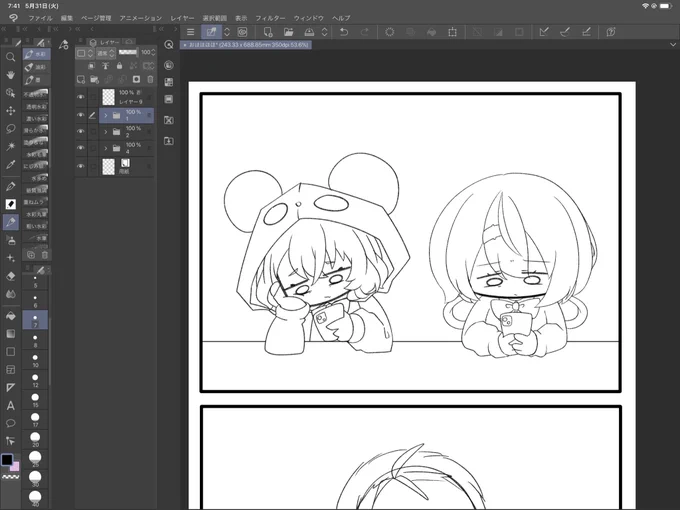Select the Airbrush tool
Image resolution: width=680 pixels, height=510 pixels.
coord(10,240)
